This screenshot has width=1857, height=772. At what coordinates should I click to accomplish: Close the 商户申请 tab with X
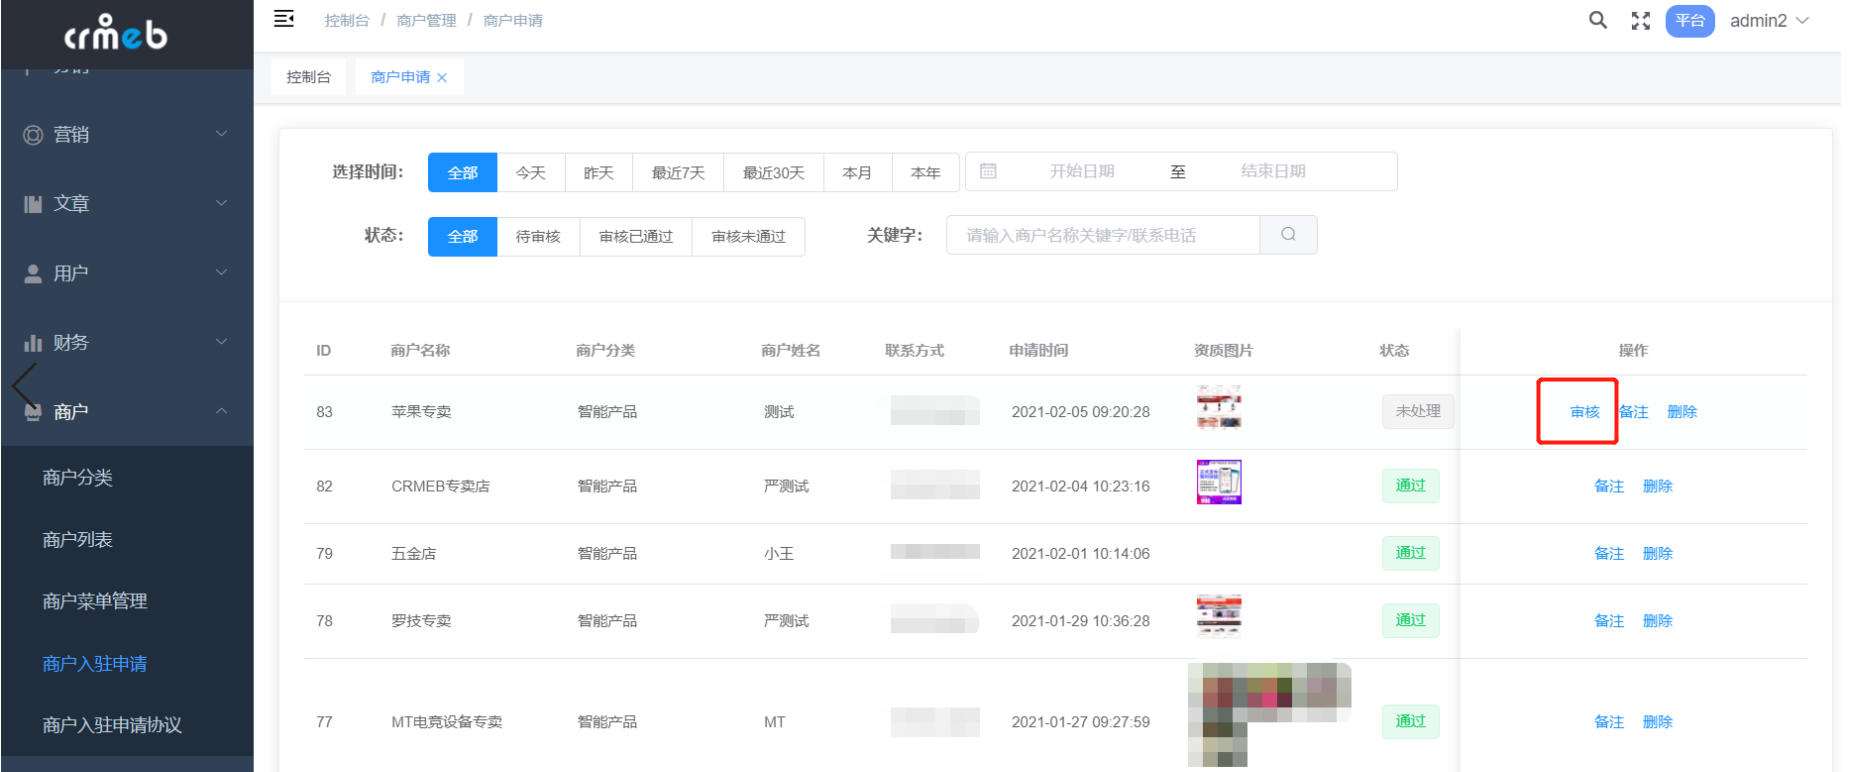point(442,78)
